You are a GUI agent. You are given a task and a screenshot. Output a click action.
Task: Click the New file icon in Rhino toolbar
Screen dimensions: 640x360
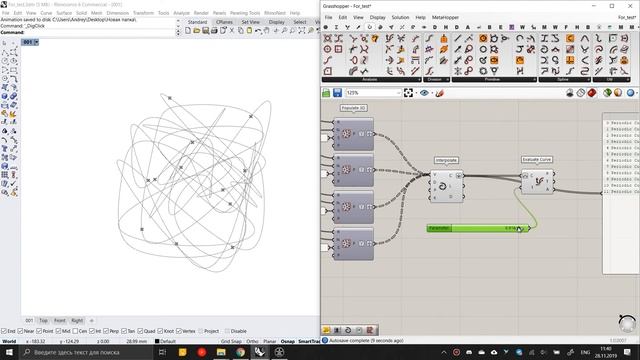[x=188, y=31]
